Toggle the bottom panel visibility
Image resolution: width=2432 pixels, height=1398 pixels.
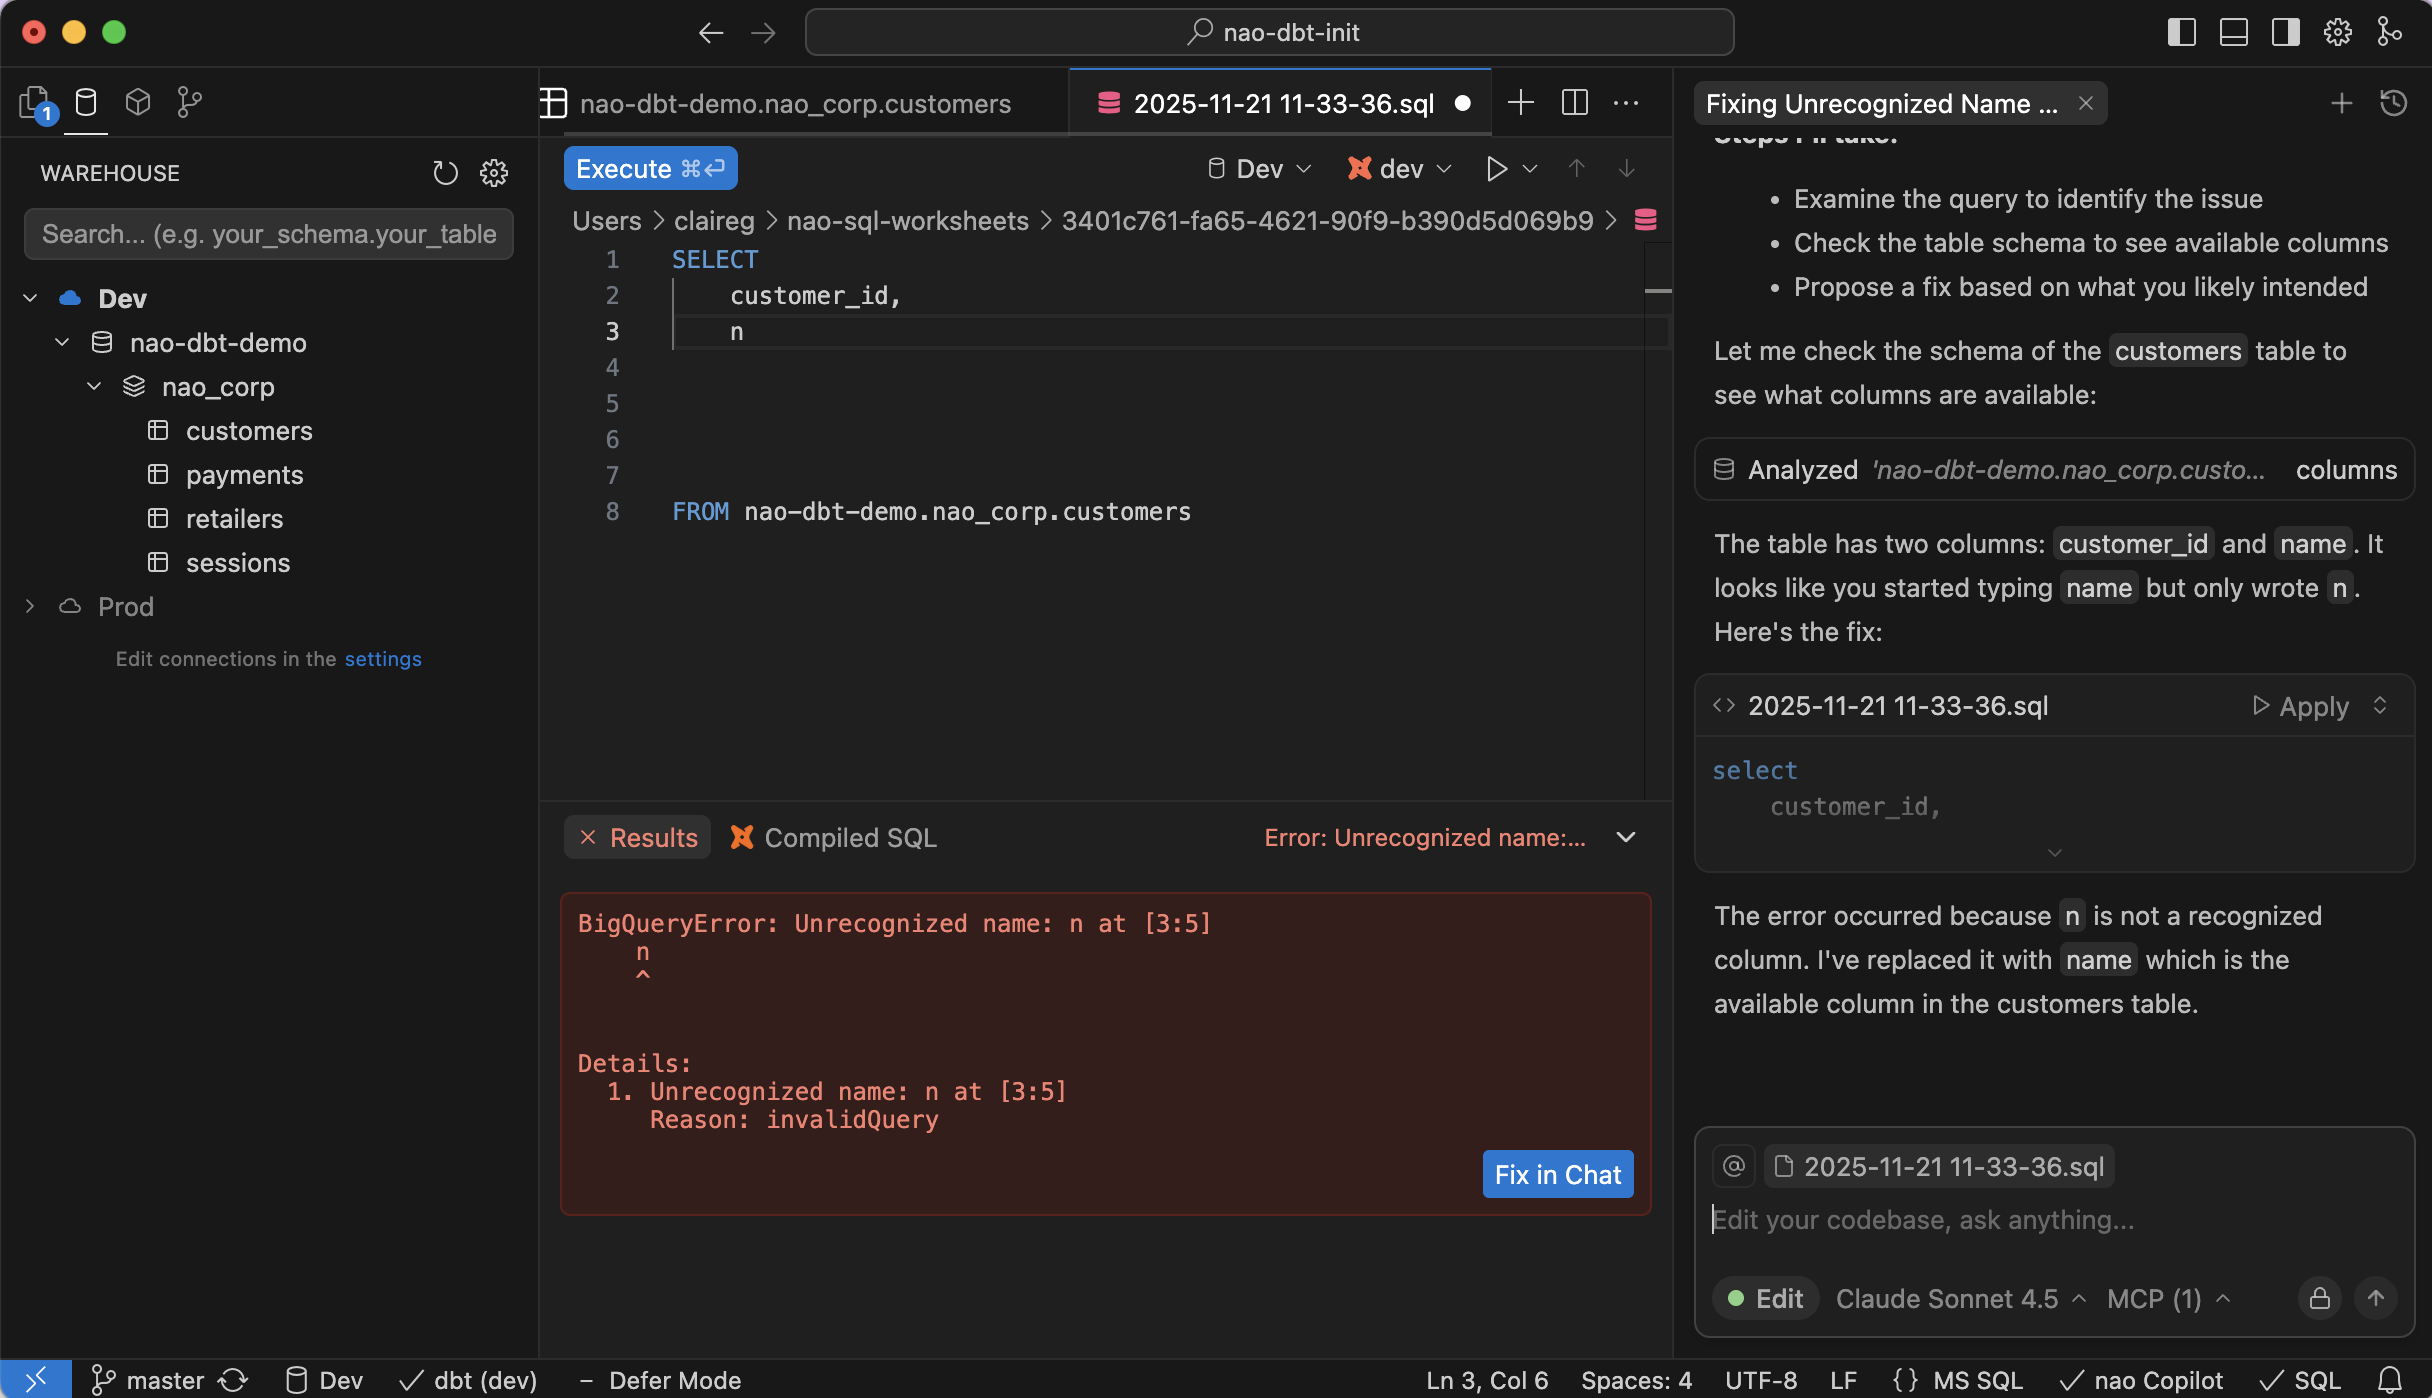tap(2233, 32)
